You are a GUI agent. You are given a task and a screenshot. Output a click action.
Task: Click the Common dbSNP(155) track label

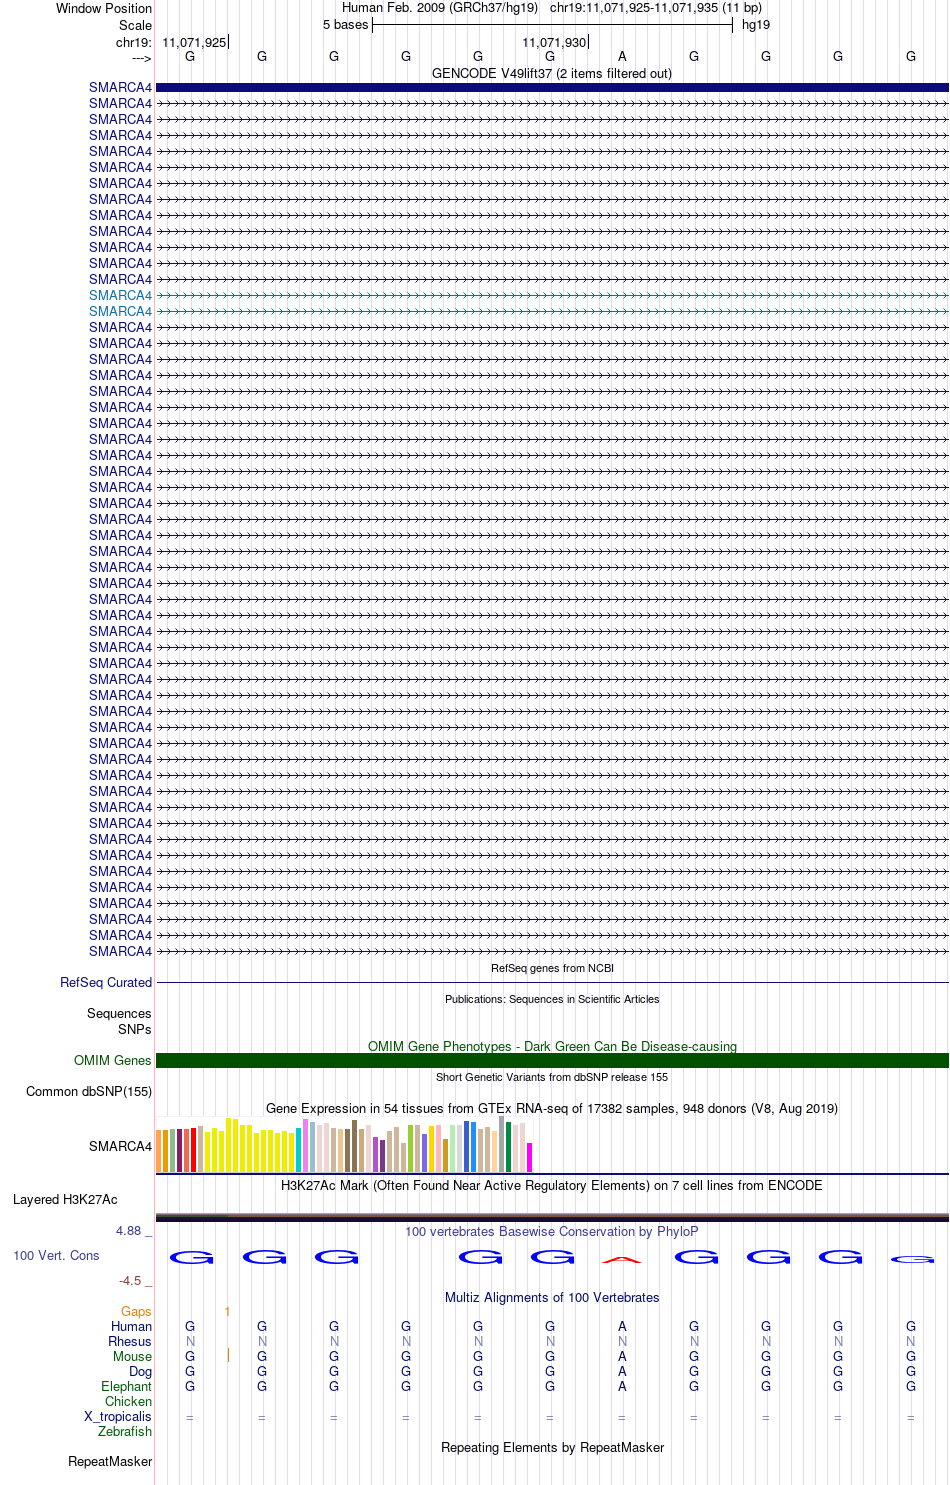pyautogui.click(x=89, y=1091)
